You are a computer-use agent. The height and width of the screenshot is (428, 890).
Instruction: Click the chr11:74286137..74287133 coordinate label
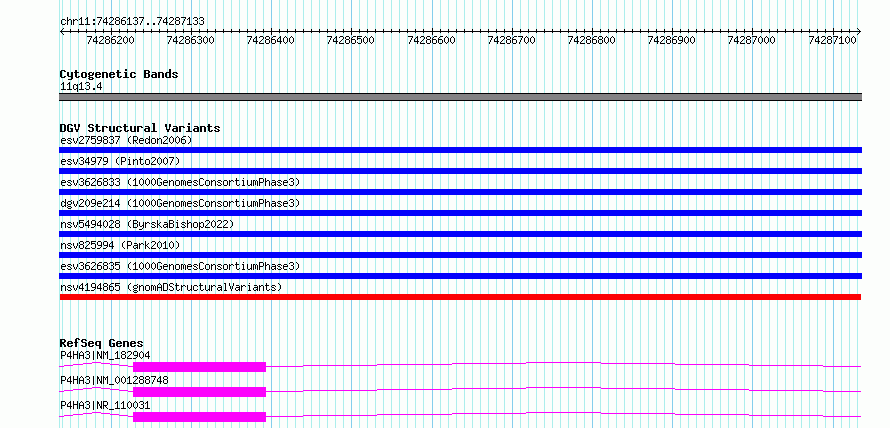132,21
